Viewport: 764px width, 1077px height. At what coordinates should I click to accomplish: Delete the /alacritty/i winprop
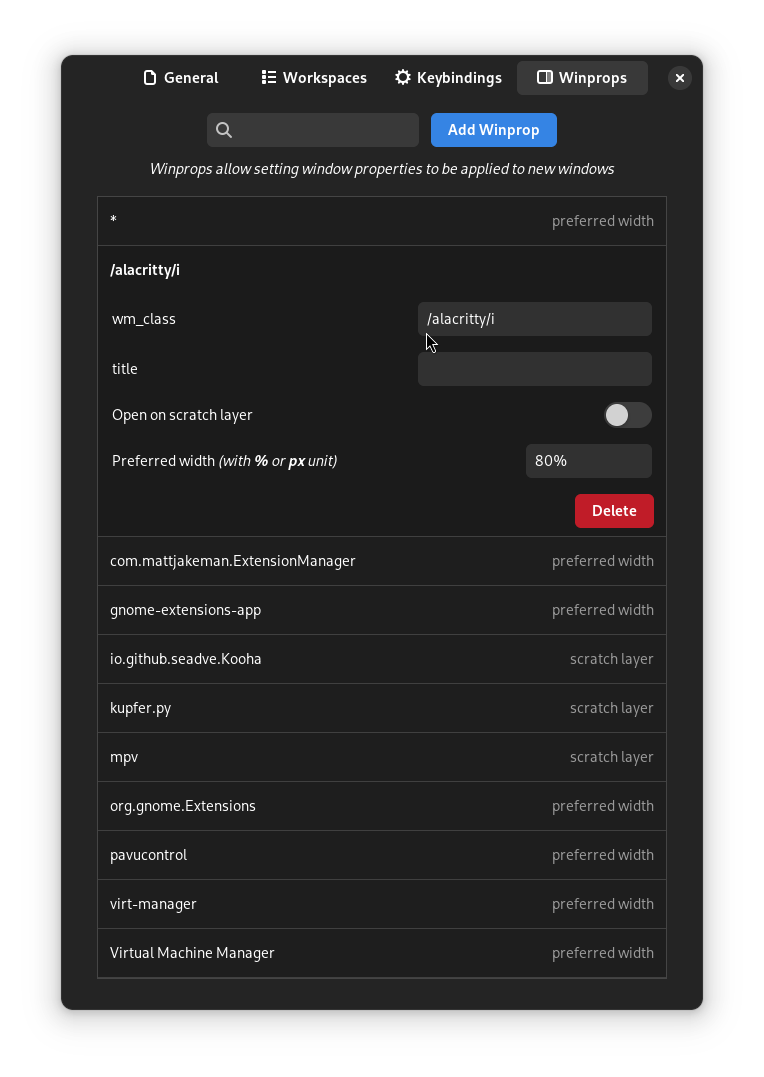coord(614,510)
